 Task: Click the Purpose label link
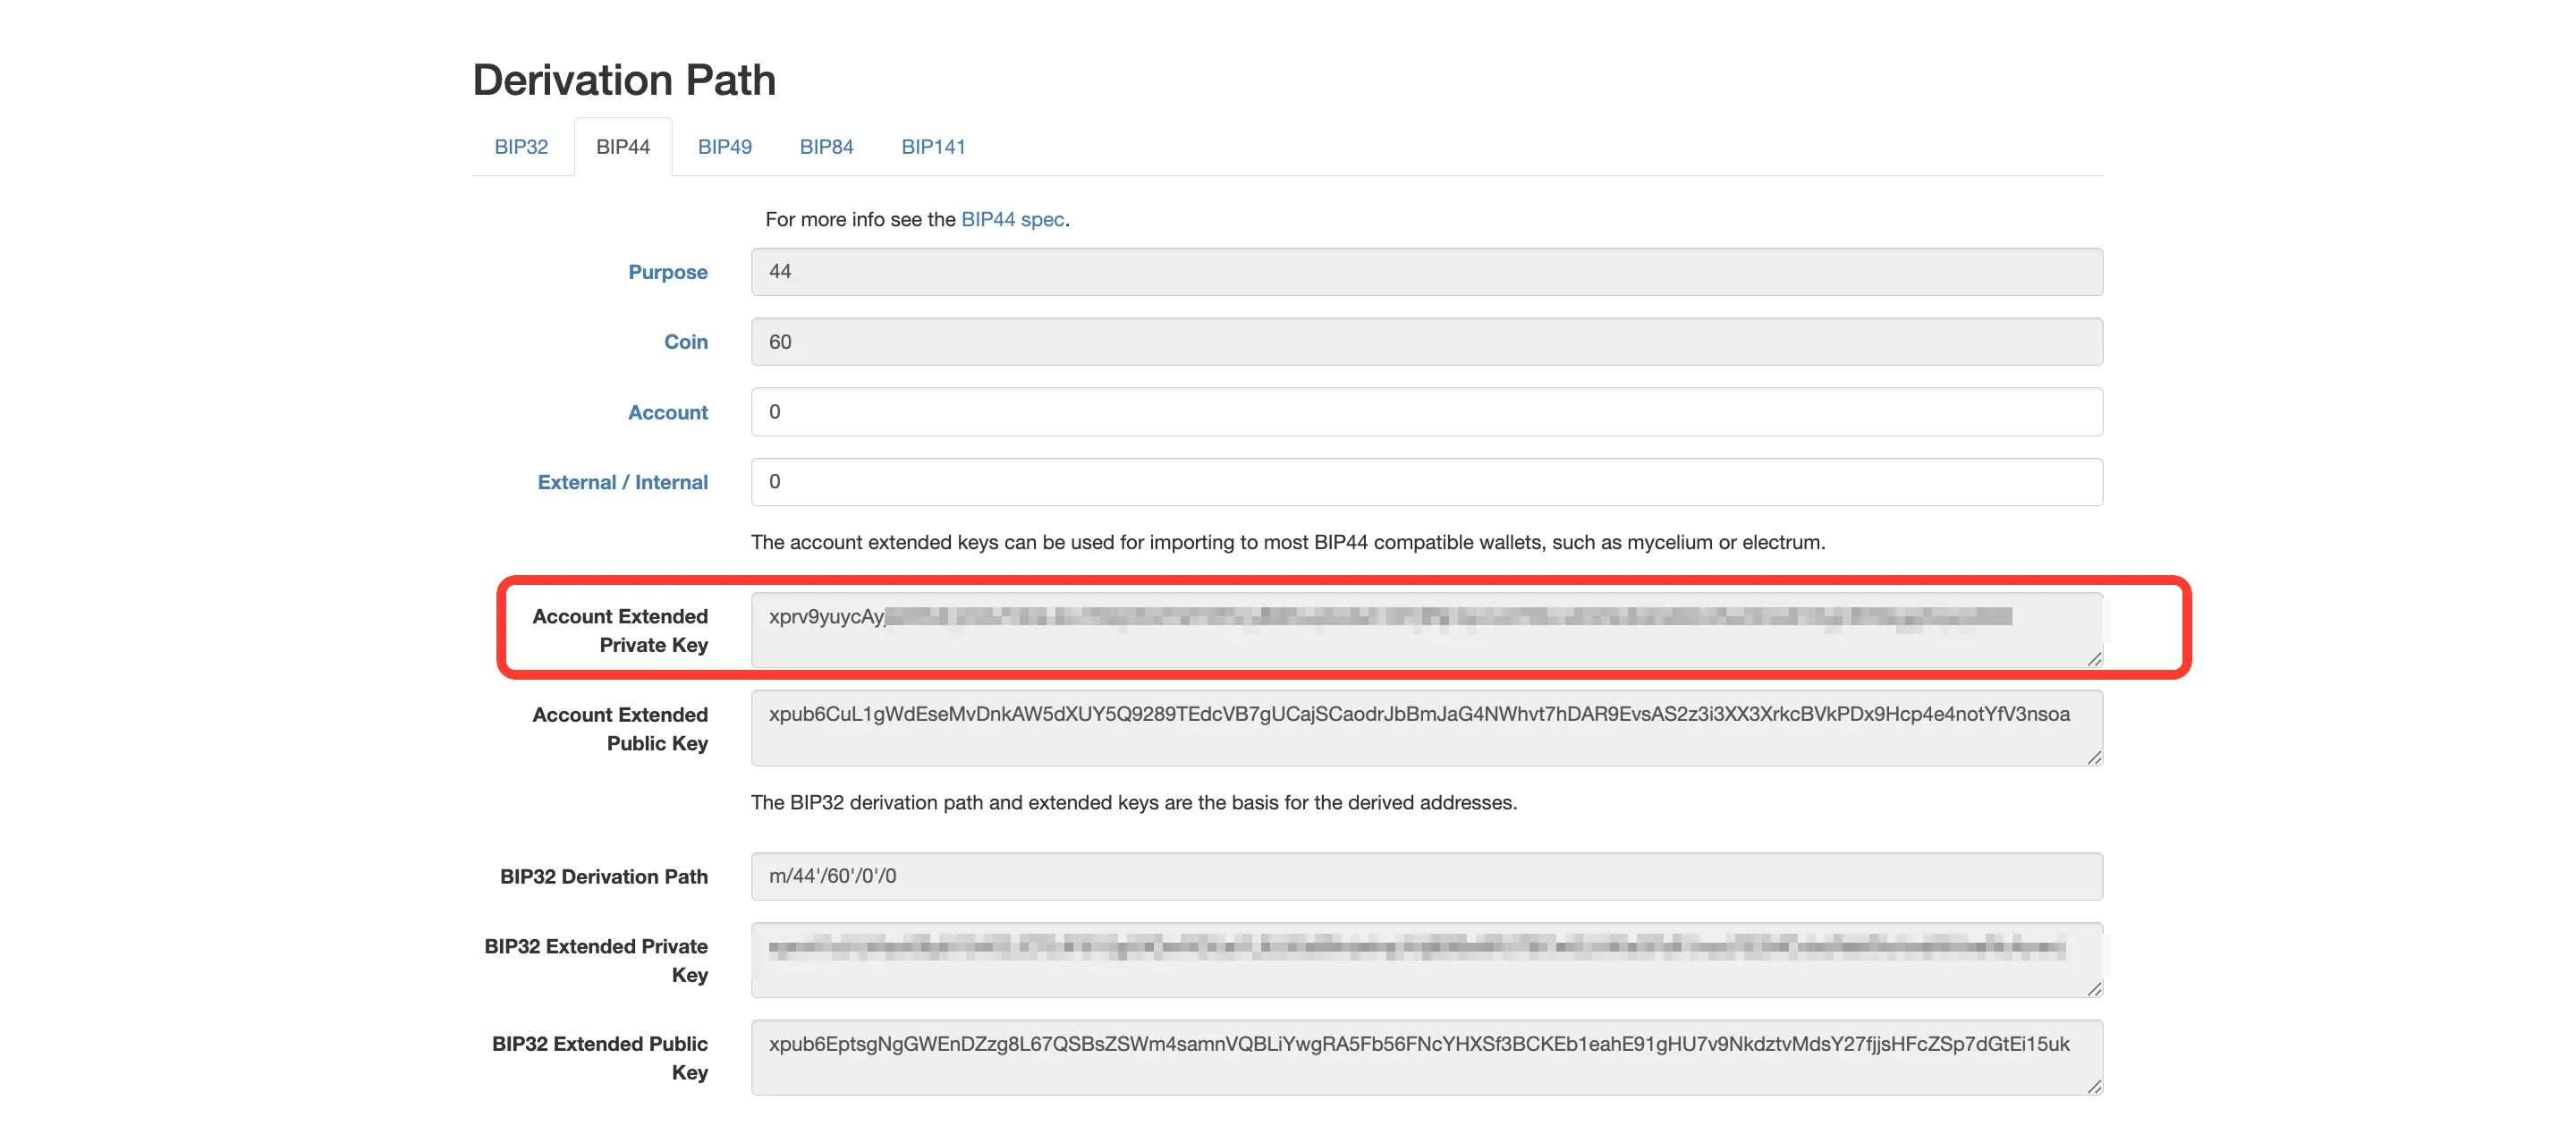coord(667,272)
